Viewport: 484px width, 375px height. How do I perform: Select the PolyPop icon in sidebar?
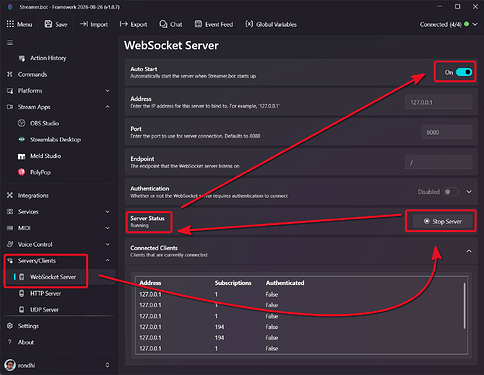click(21, 172)
